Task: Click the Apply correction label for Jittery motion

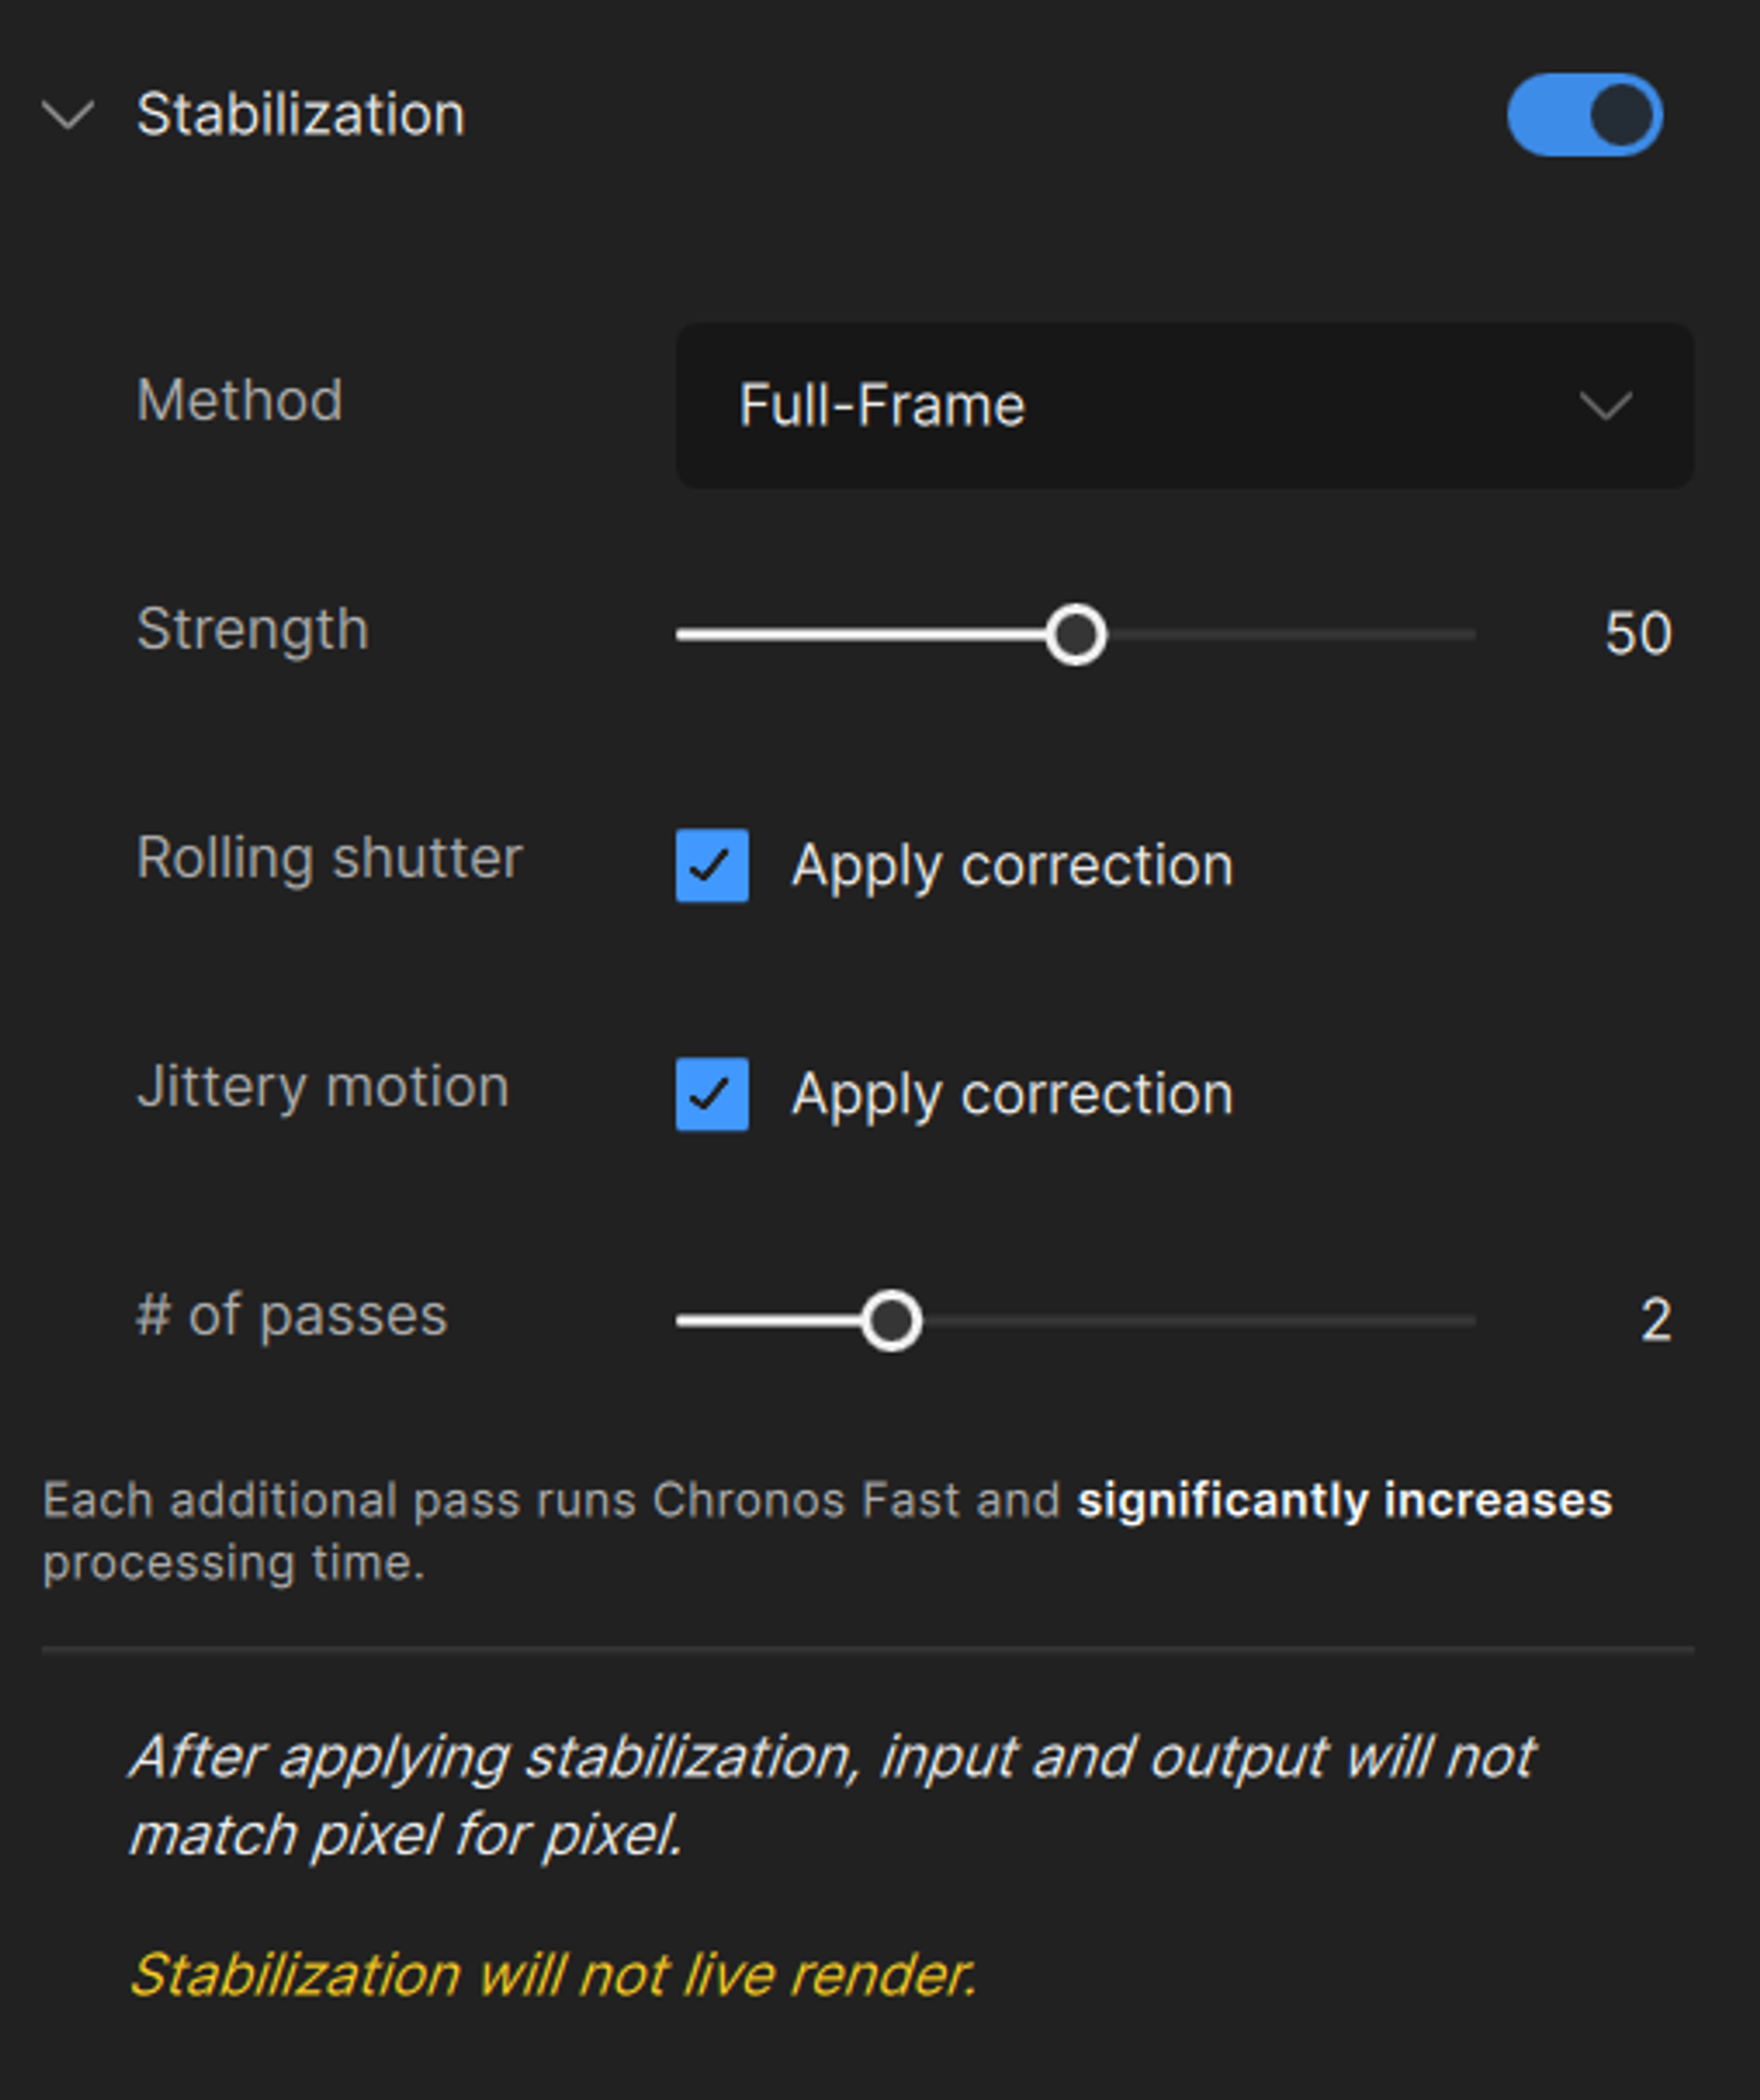Action: point(1012,1094)
